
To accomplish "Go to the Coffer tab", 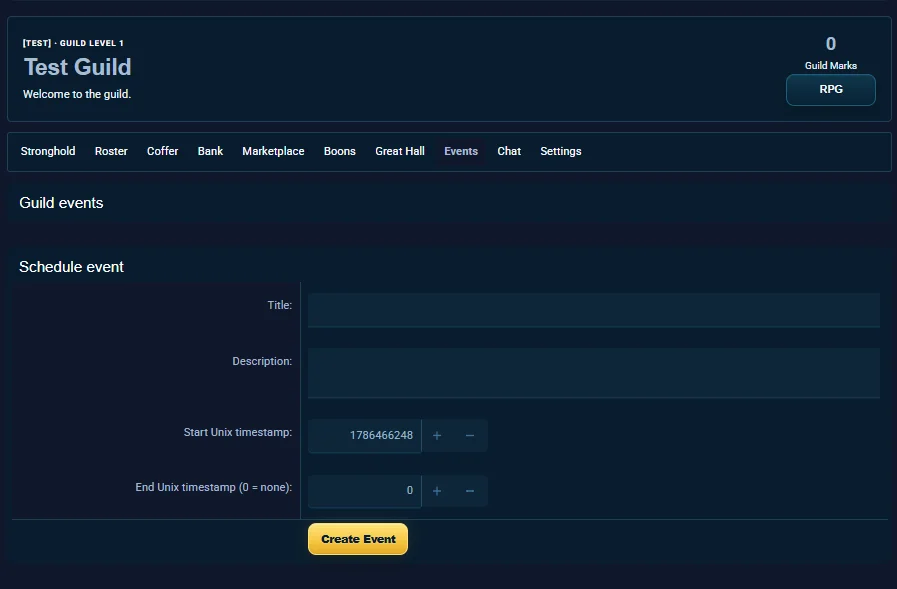I will 162,152.
